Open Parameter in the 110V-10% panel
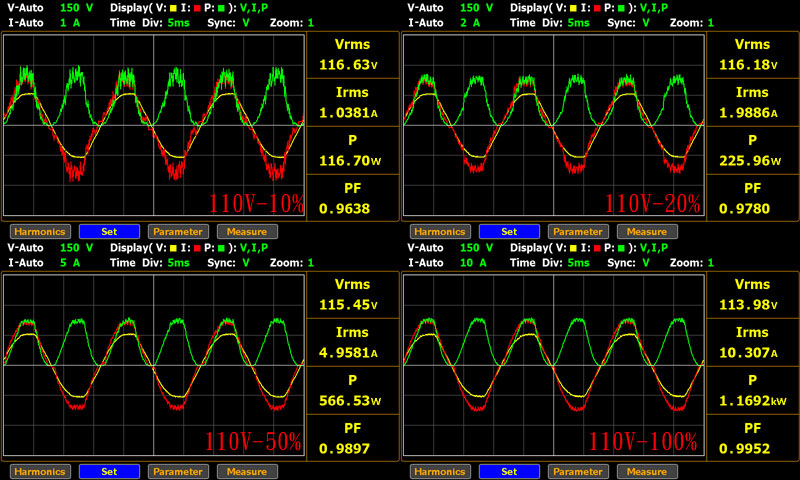800x480 pixels. coord(178,232)
